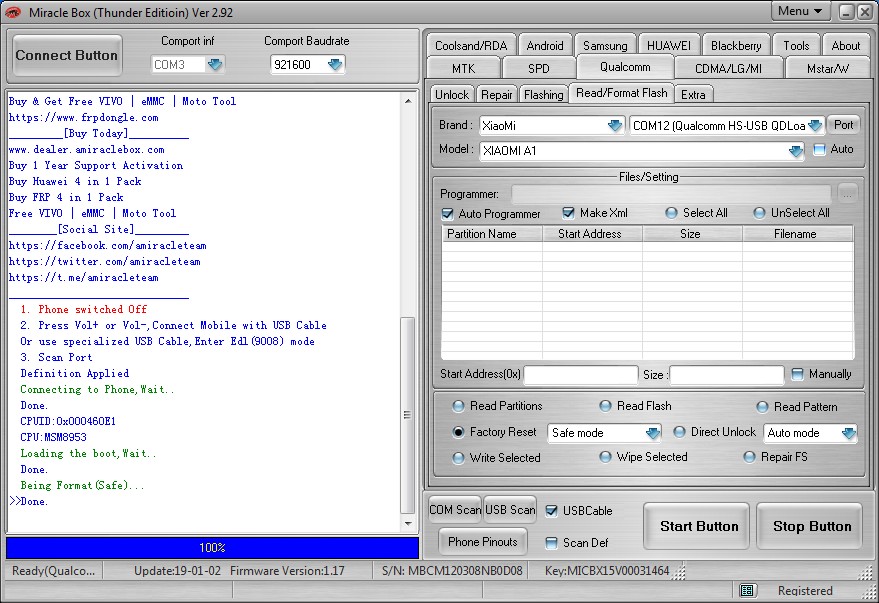Click the Start Address(0x) input field
The image size is (879, 603).
point(581,374)
